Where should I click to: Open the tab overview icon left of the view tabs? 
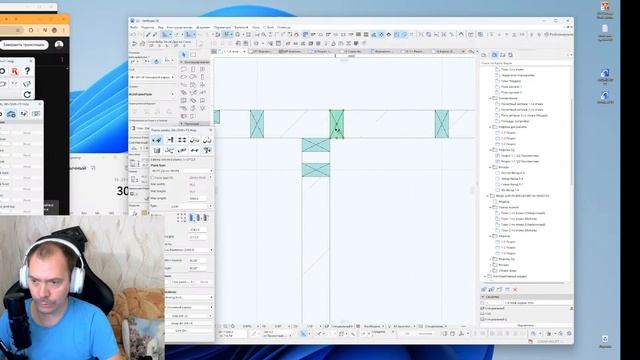tap(214, 51)
